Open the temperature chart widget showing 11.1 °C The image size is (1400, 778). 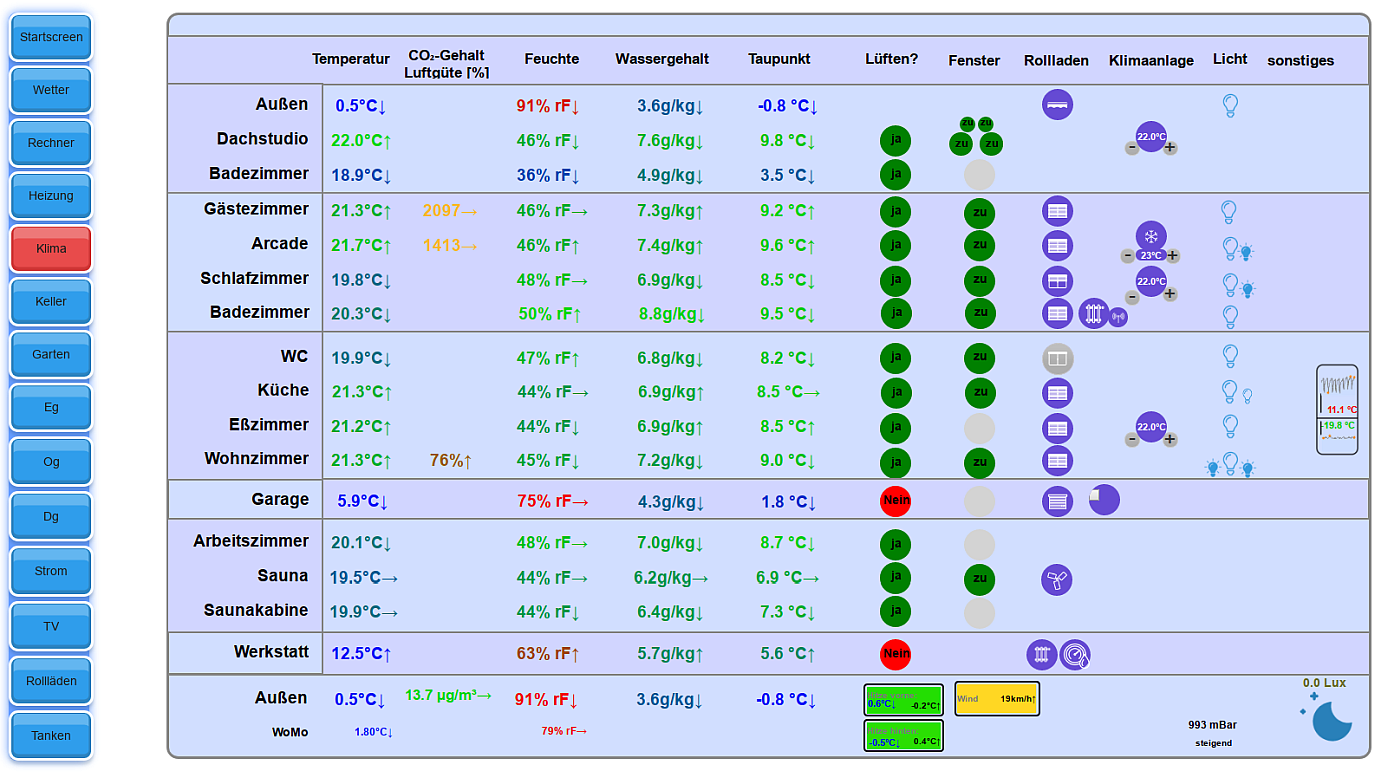(x=1337, y=409)
